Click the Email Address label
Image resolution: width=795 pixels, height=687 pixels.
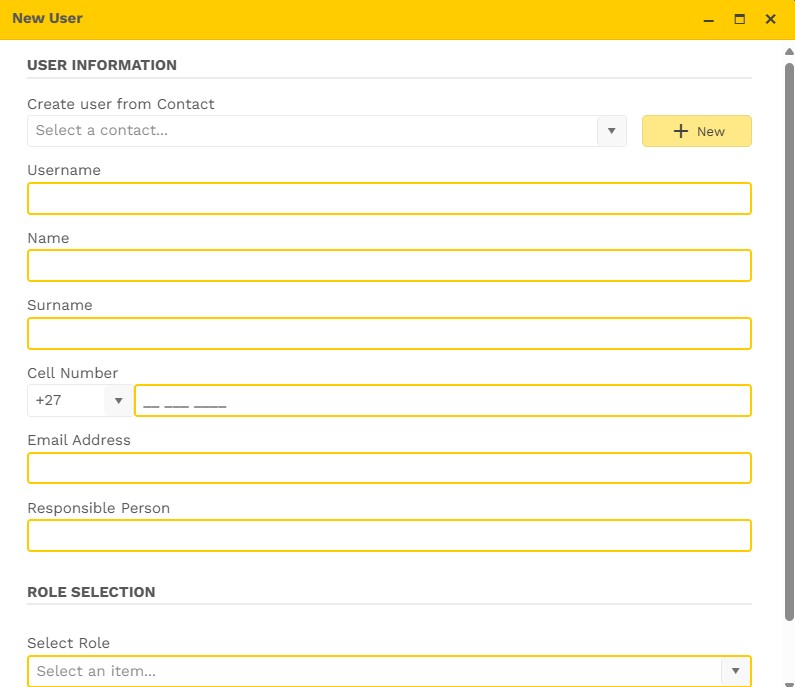79,440
